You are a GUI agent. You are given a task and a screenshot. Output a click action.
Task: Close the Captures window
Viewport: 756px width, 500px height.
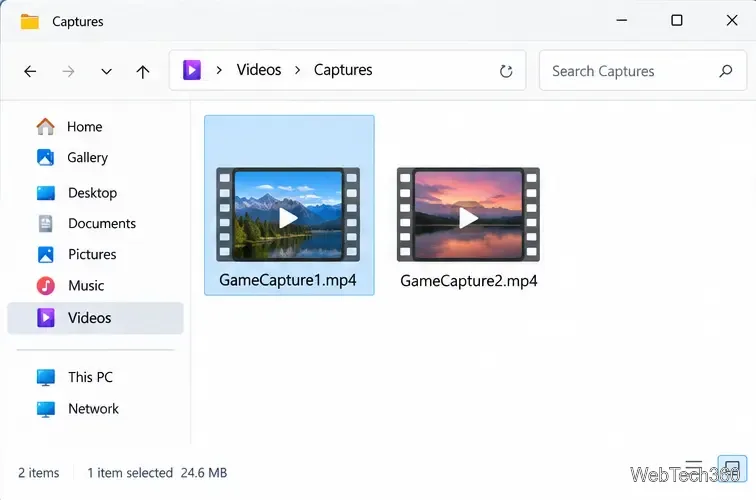732,20
